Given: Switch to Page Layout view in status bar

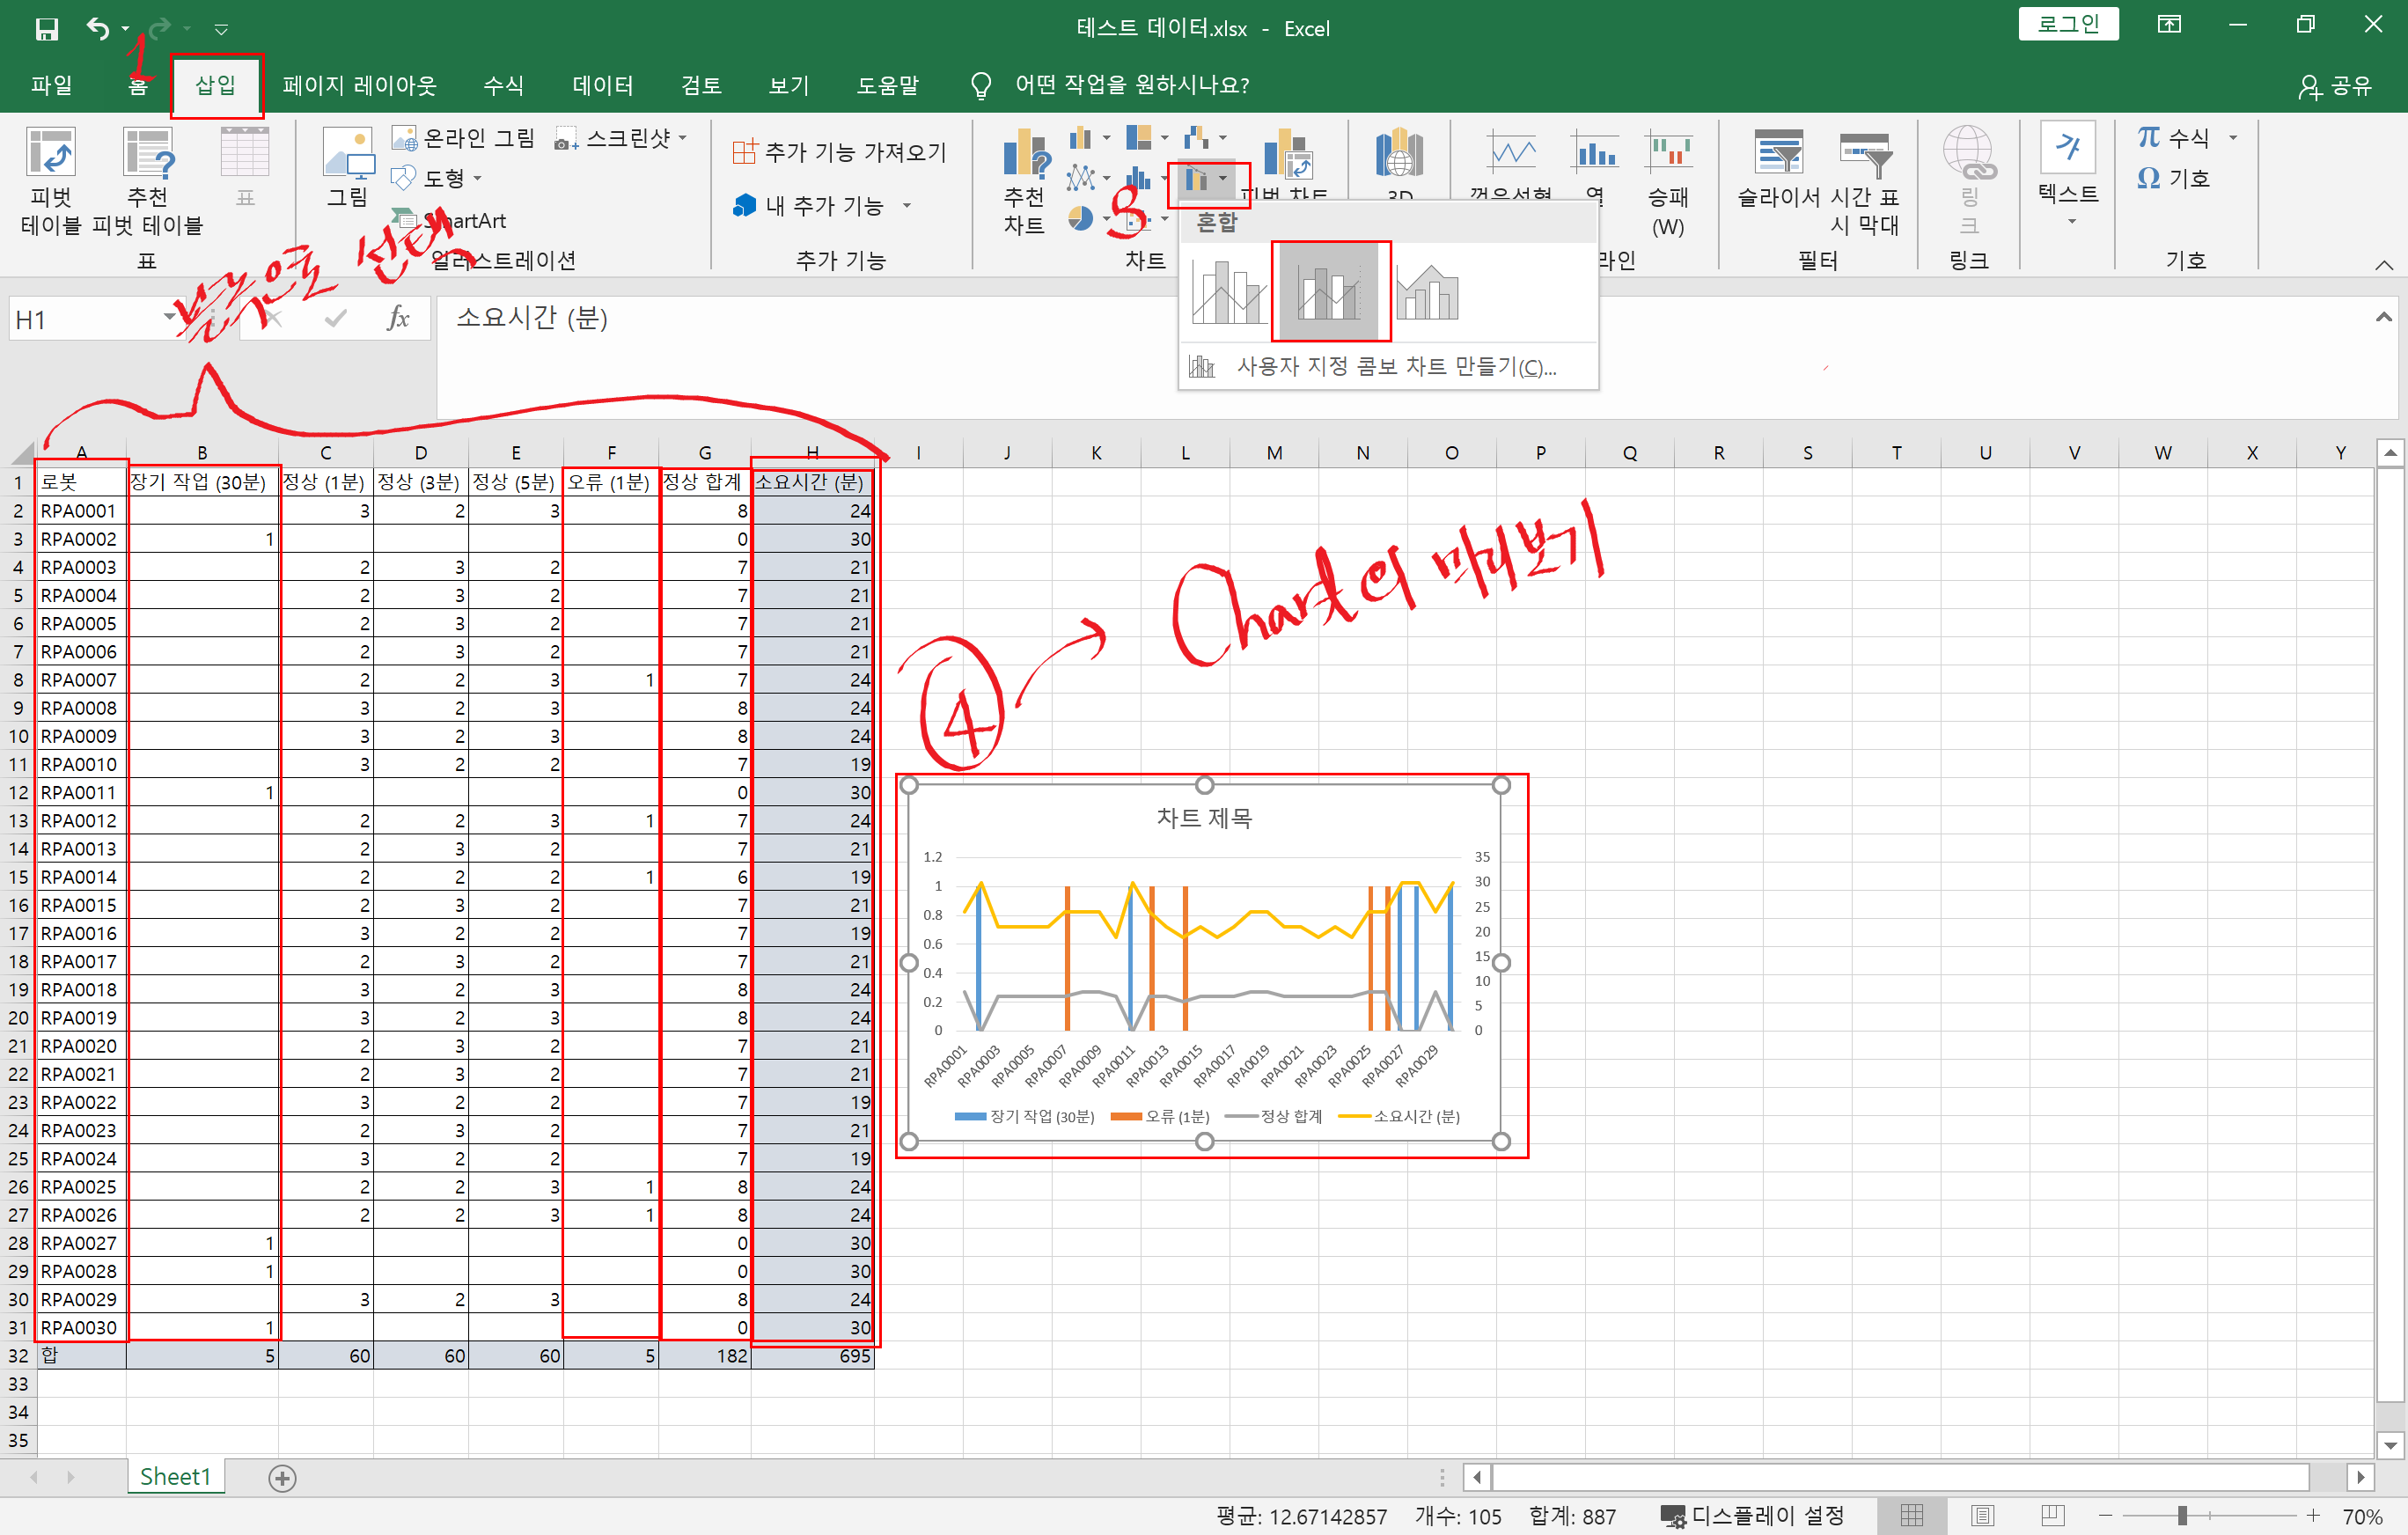Looking at the screenshot, I should coord(1981,1515).
